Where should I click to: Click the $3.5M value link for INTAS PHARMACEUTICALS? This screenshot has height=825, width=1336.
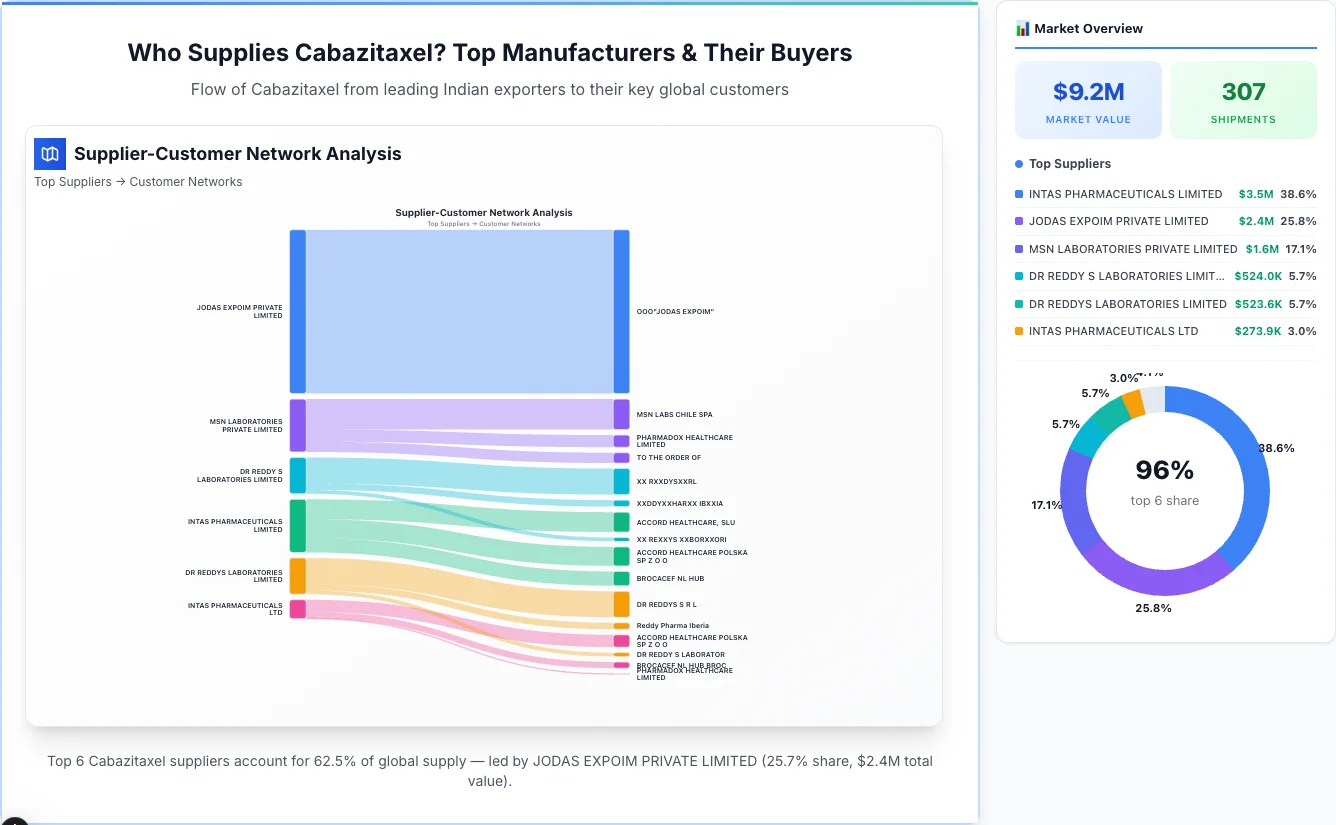[x=1257, y=194]
